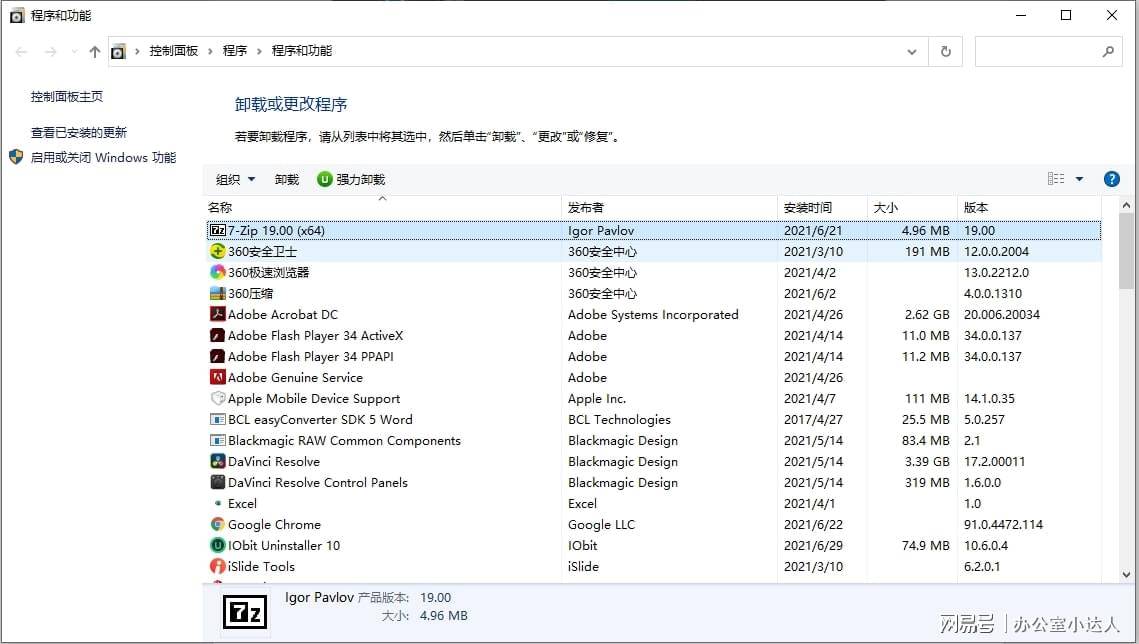Open the 组织 dropdown menu
Screen dimensions: 1139x644
235,179
